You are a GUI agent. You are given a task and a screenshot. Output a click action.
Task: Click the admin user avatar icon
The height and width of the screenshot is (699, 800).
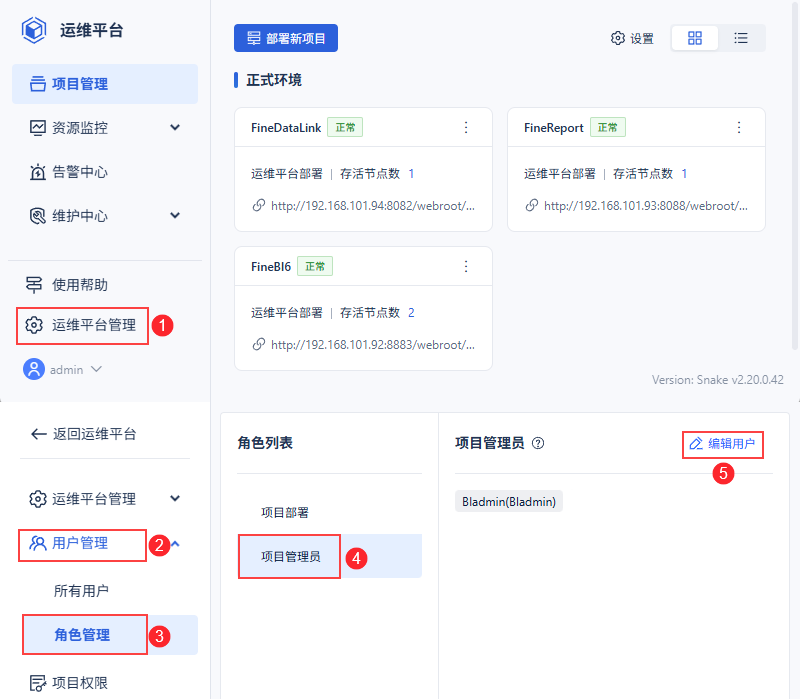34,369
